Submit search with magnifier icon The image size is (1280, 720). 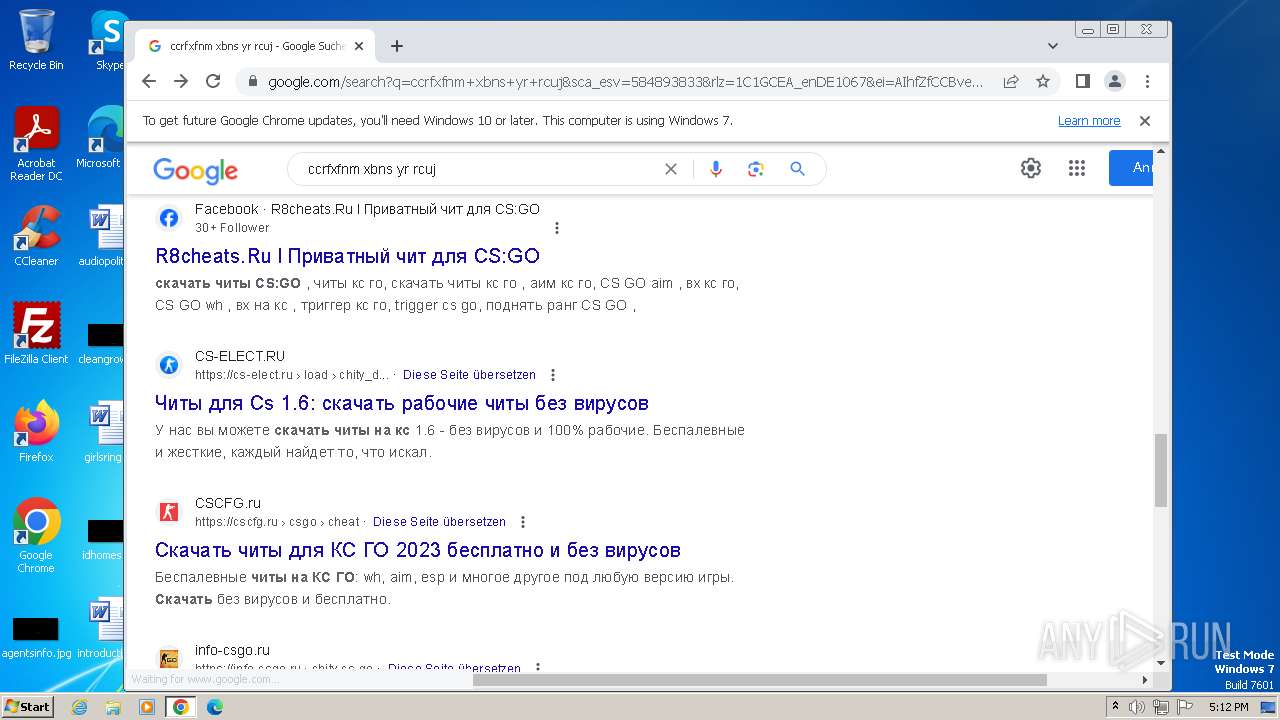click(x=797, y=169)
